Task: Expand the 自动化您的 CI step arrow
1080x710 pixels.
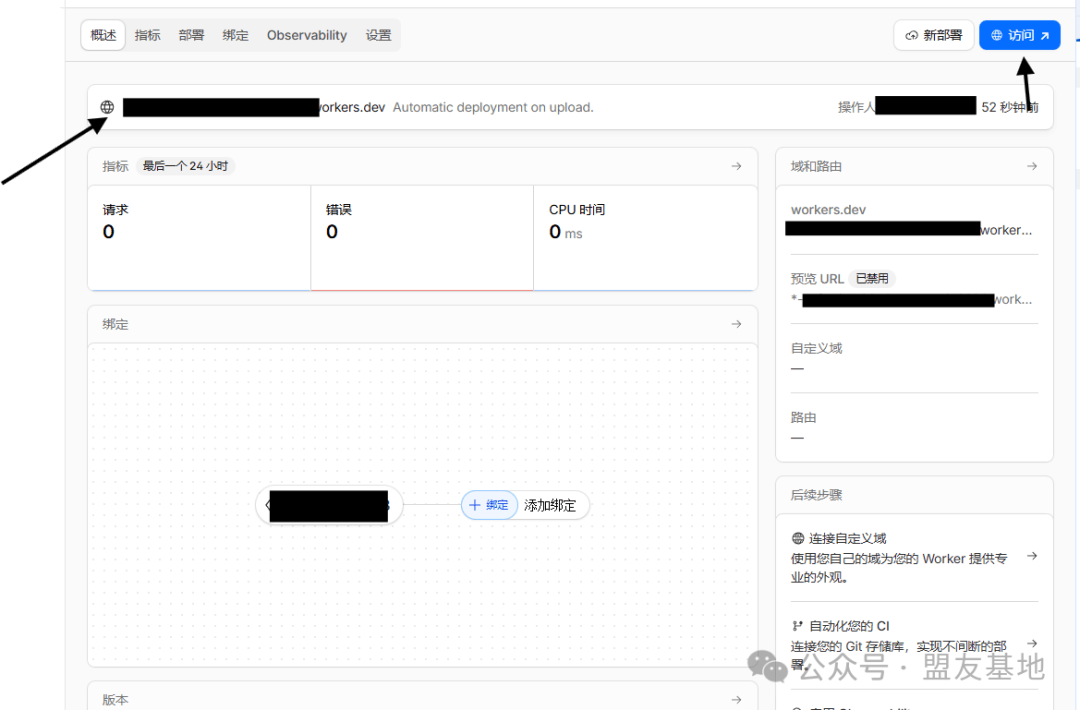Action: pyautogui.click(x=1032, y=643)
